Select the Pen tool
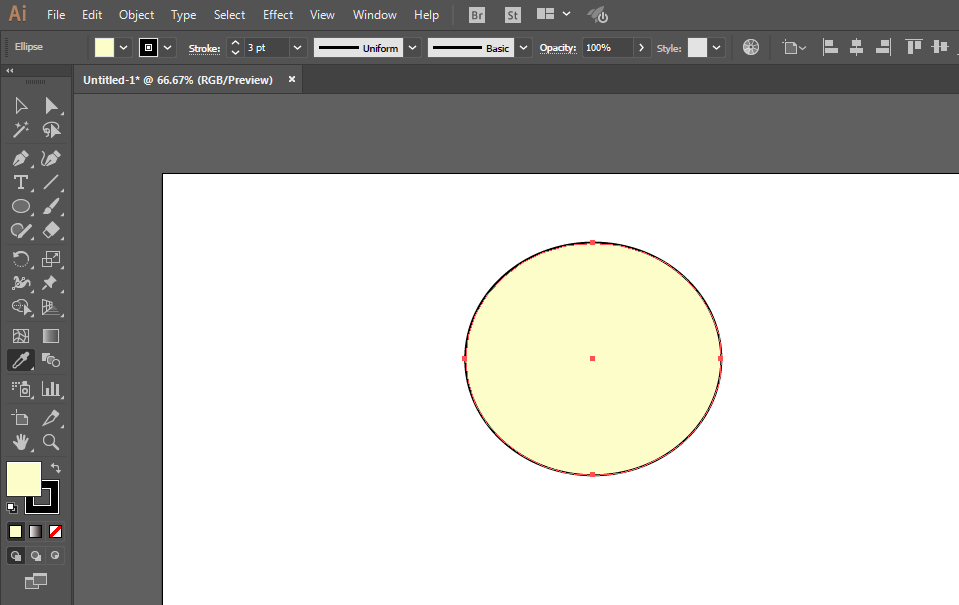Screen dimensions: 959x605 point(21,158)
